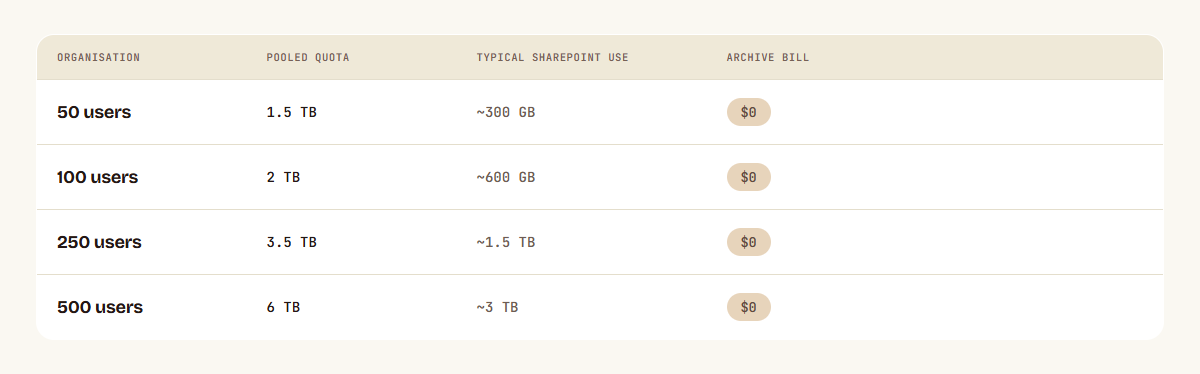The image size is (1200, 374).
Task: Select the 500 users row label
Action: coord(100,307)
